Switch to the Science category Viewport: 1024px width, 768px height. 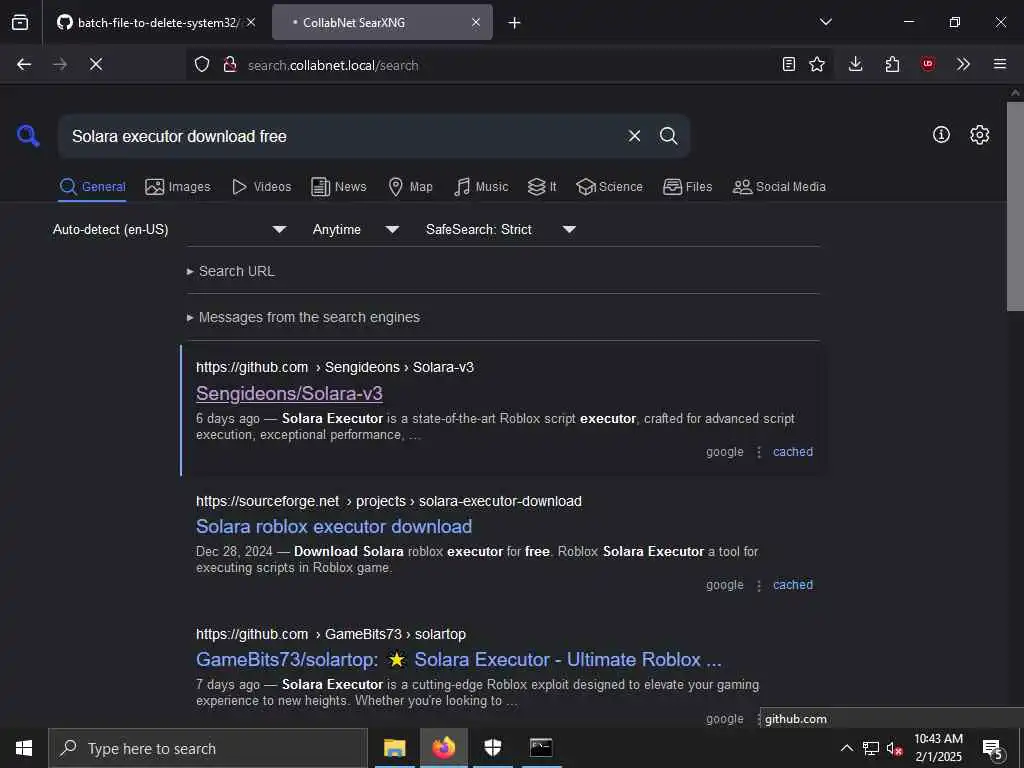[x=609, y=187]
